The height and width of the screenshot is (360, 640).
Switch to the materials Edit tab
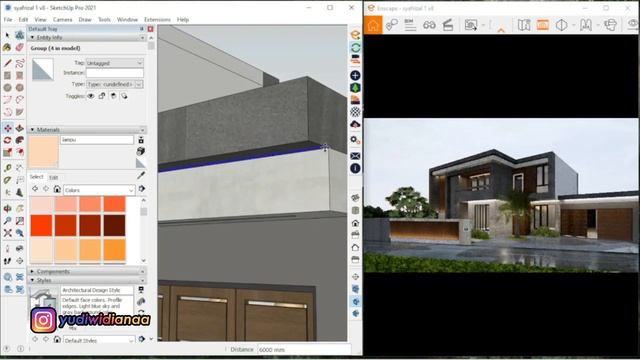pyautogui.click(x=53, y=177)
